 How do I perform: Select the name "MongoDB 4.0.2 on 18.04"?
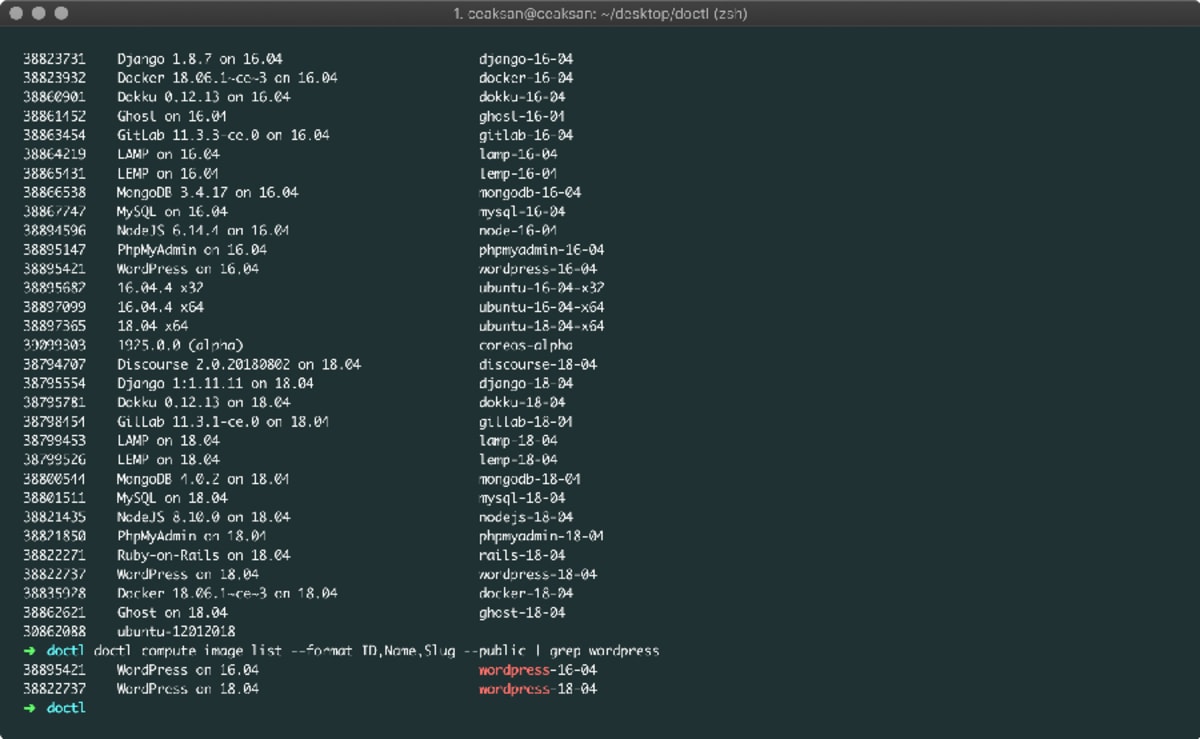pos(203,479)
